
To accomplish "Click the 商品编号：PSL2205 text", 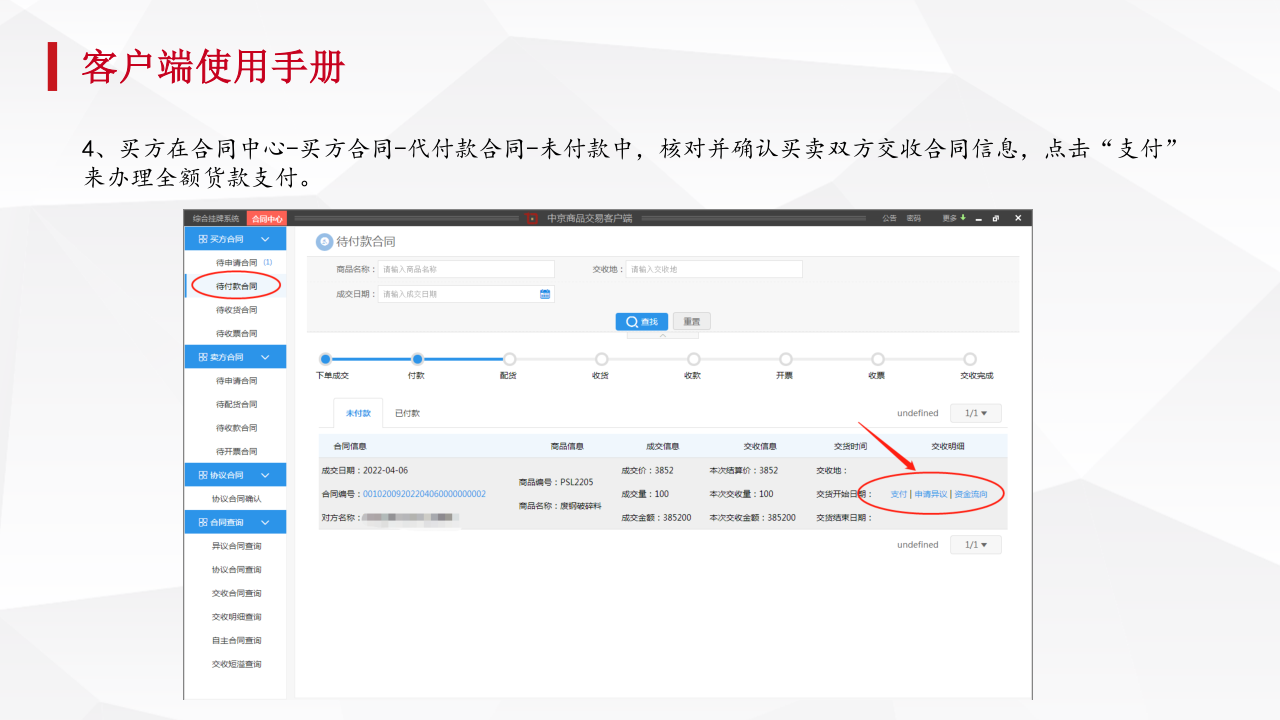I will click(x=556, y=482).
